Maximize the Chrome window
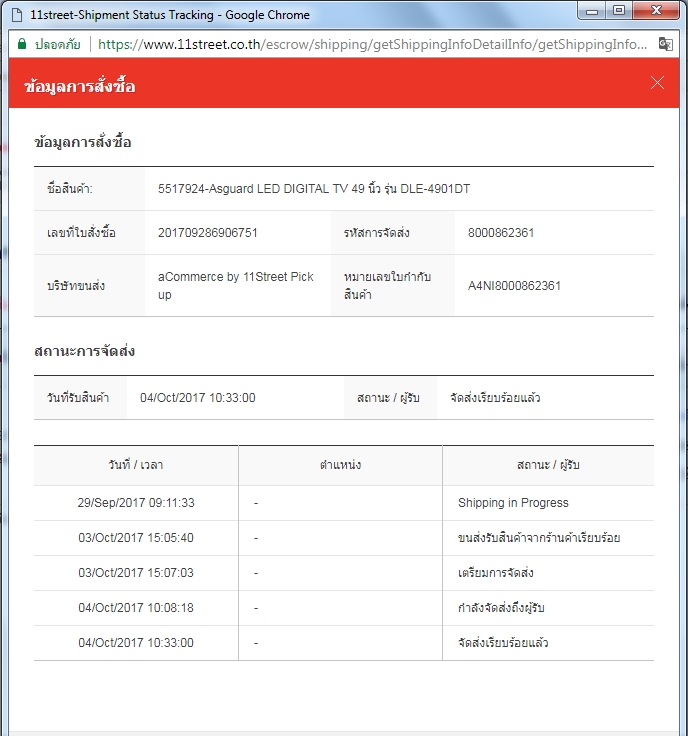The width and height of the screenshot is (688, 736). pyautogui.click(x=619, y=11)
